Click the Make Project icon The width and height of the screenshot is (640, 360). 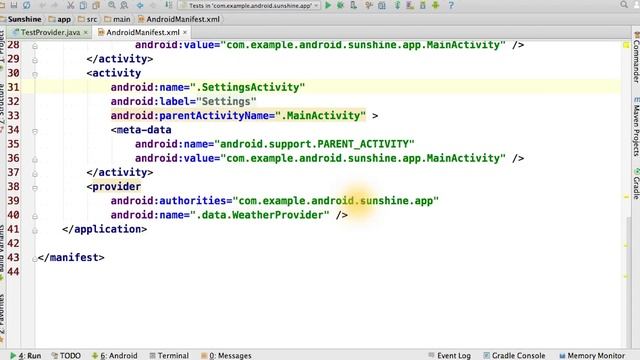click(x=169, y=5)
